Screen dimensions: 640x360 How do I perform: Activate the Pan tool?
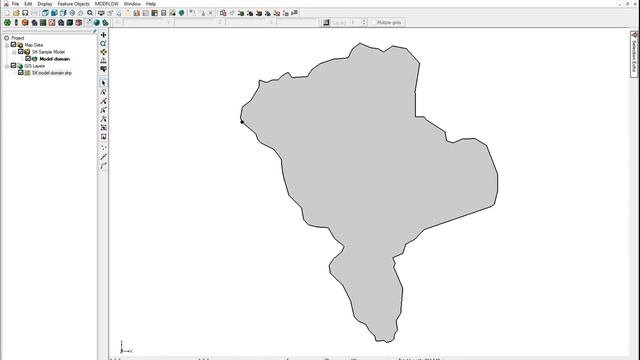[103, 35]
